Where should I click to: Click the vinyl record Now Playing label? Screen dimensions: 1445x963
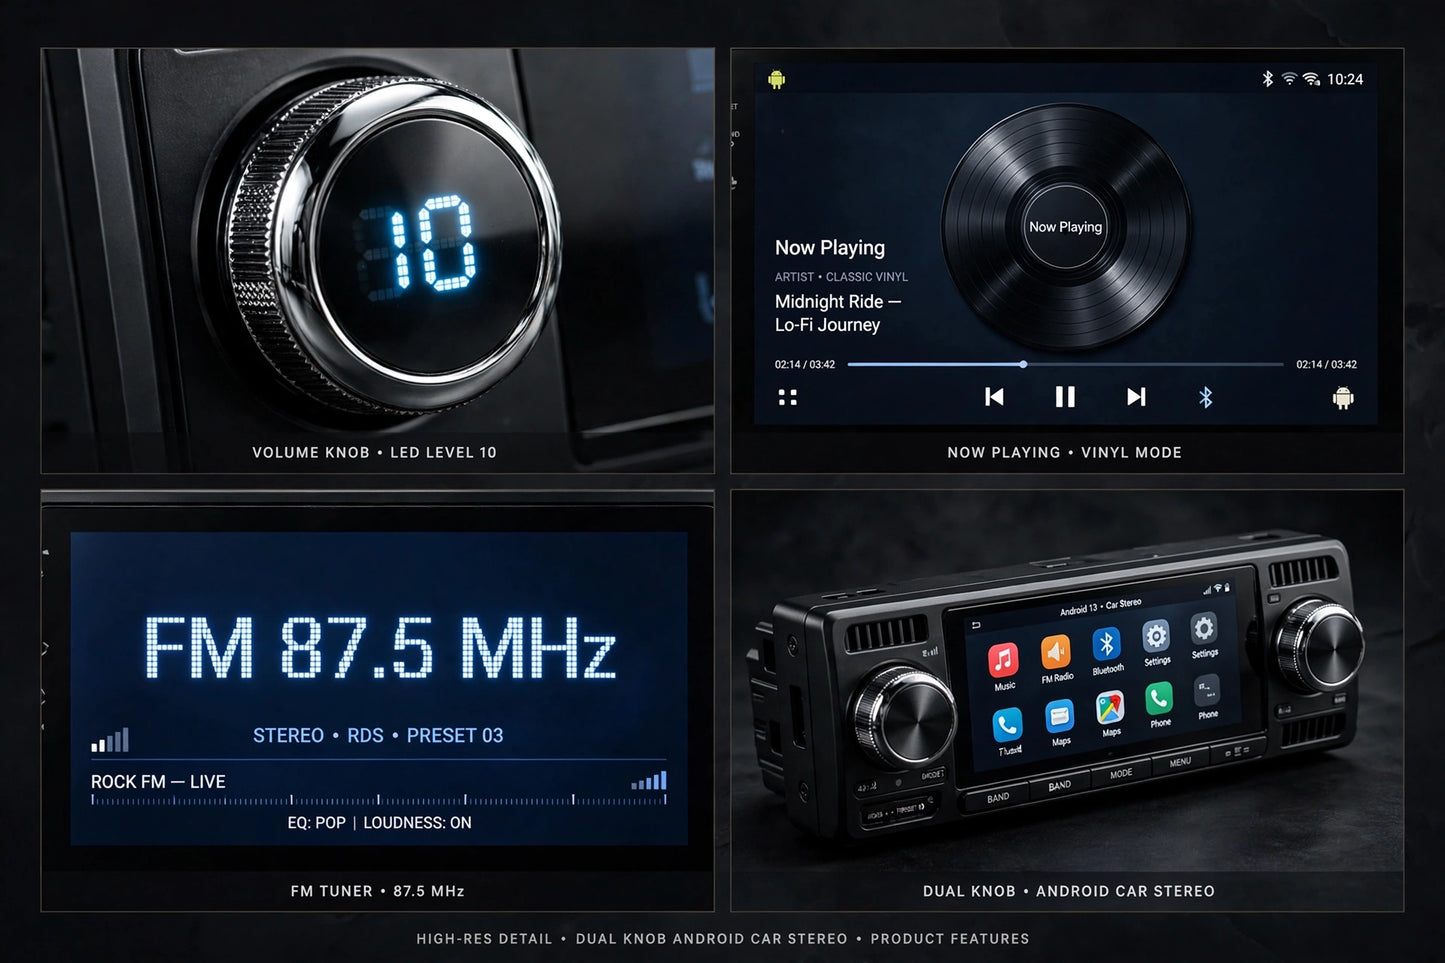click(1066, 227)
